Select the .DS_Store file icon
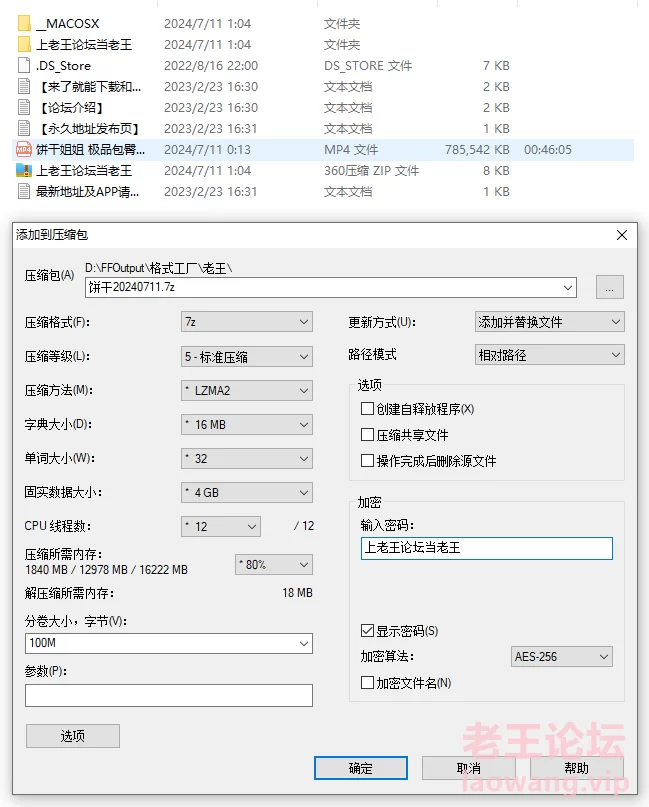This screenshot has height=807, width=649. pos(24,66)
